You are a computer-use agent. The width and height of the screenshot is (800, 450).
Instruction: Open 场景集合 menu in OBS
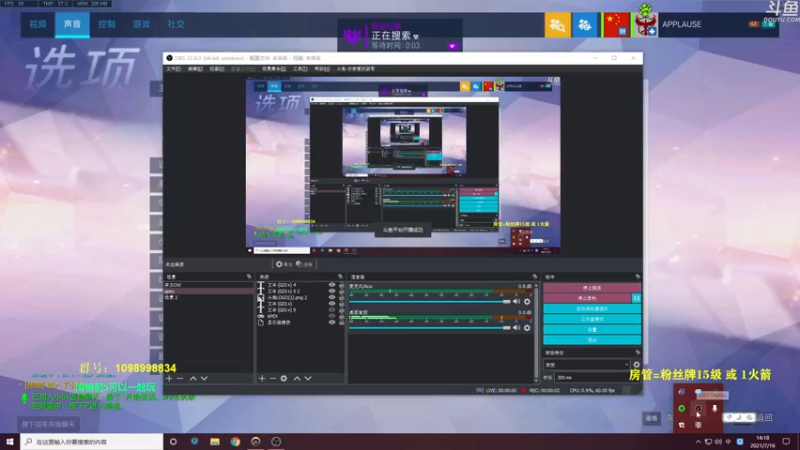(274, 69)
